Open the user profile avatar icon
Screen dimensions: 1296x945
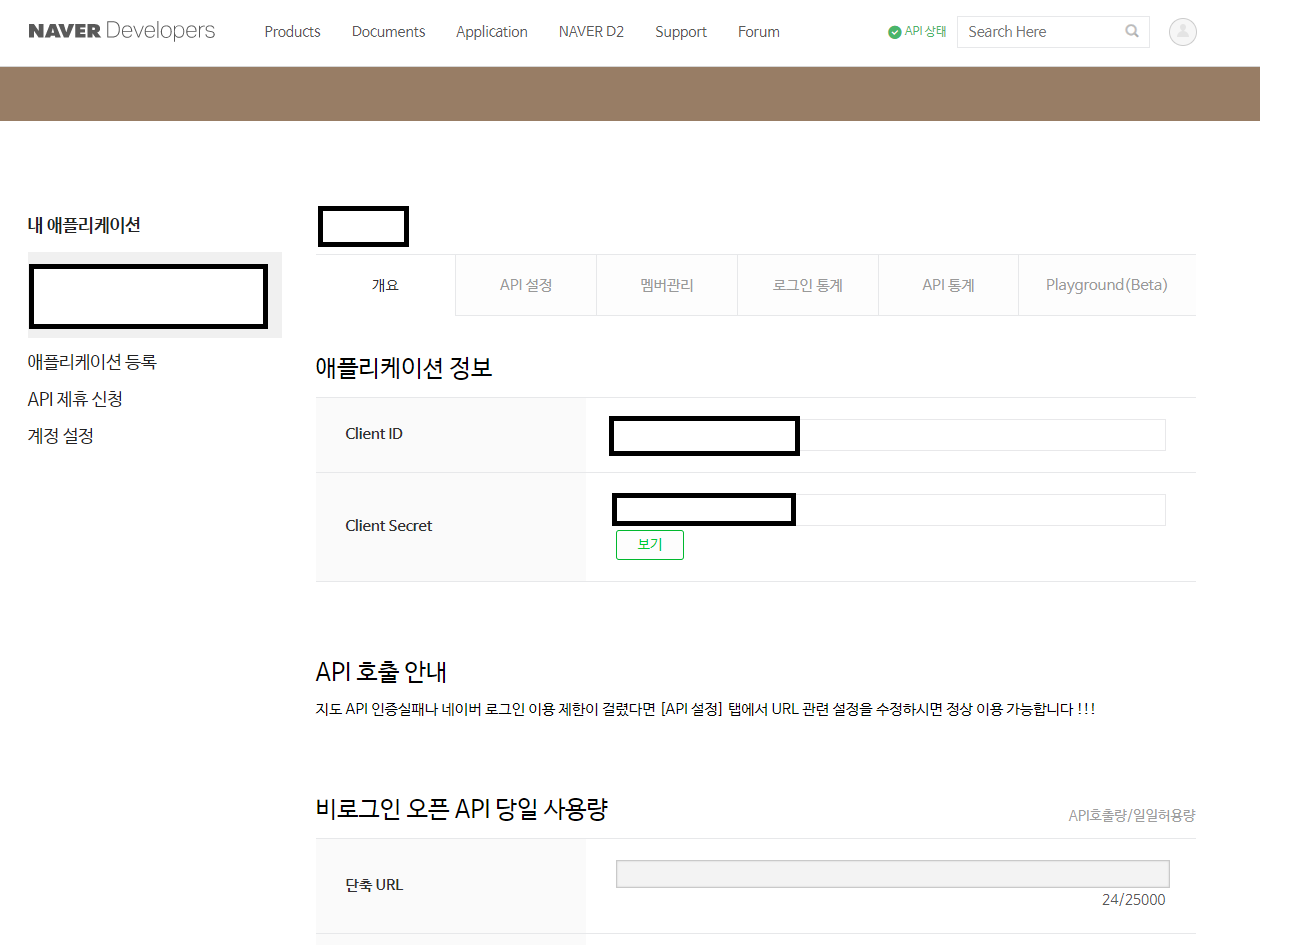point(1183,32)
